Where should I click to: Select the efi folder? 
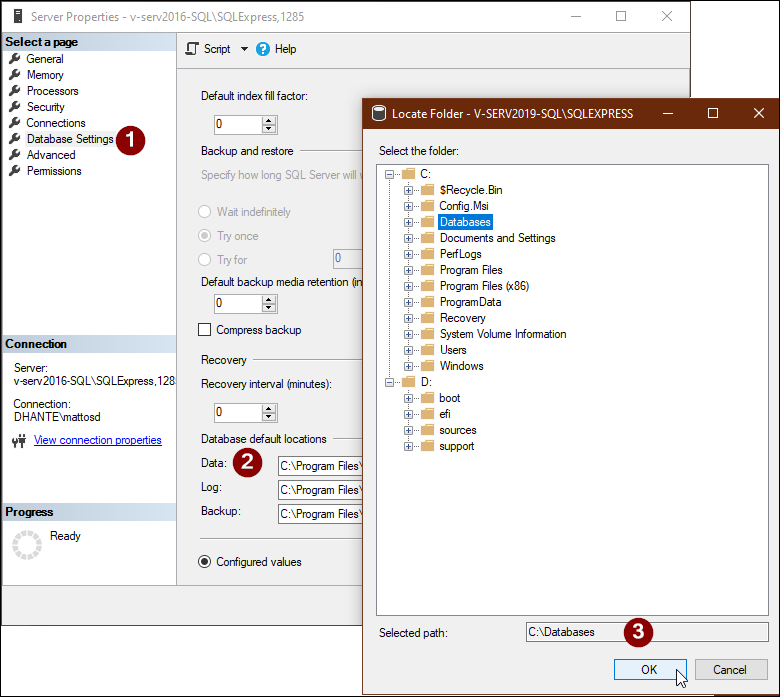coord(445,414)
